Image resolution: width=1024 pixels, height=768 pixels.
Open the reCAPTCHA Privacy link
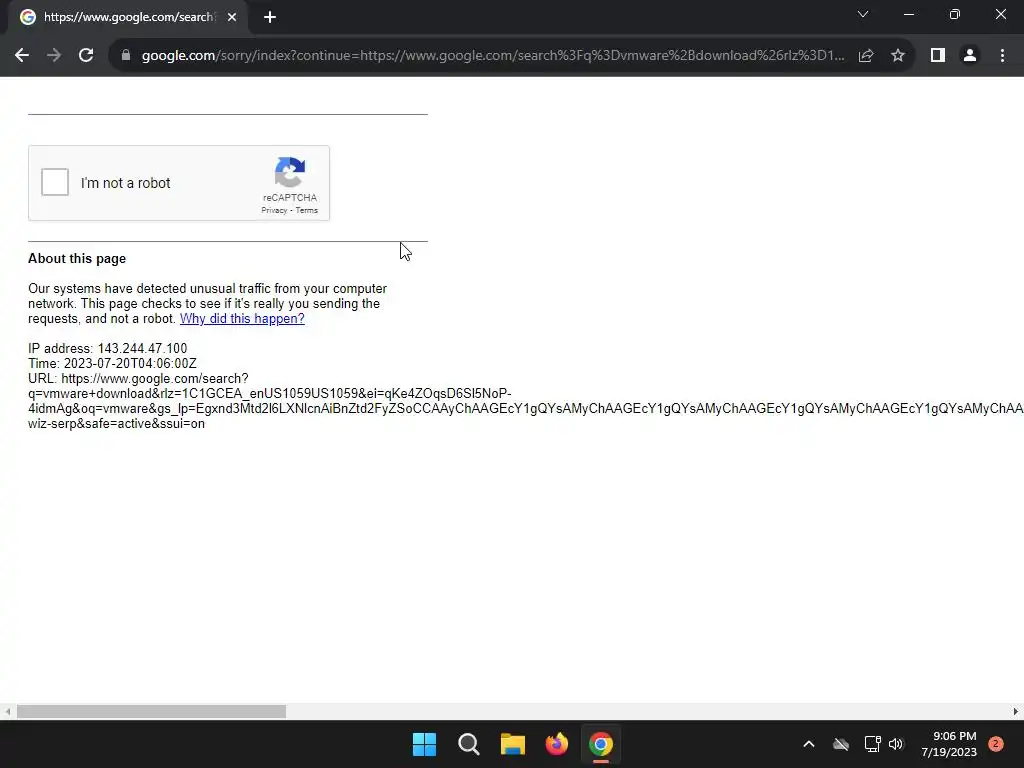pos(274,210)
